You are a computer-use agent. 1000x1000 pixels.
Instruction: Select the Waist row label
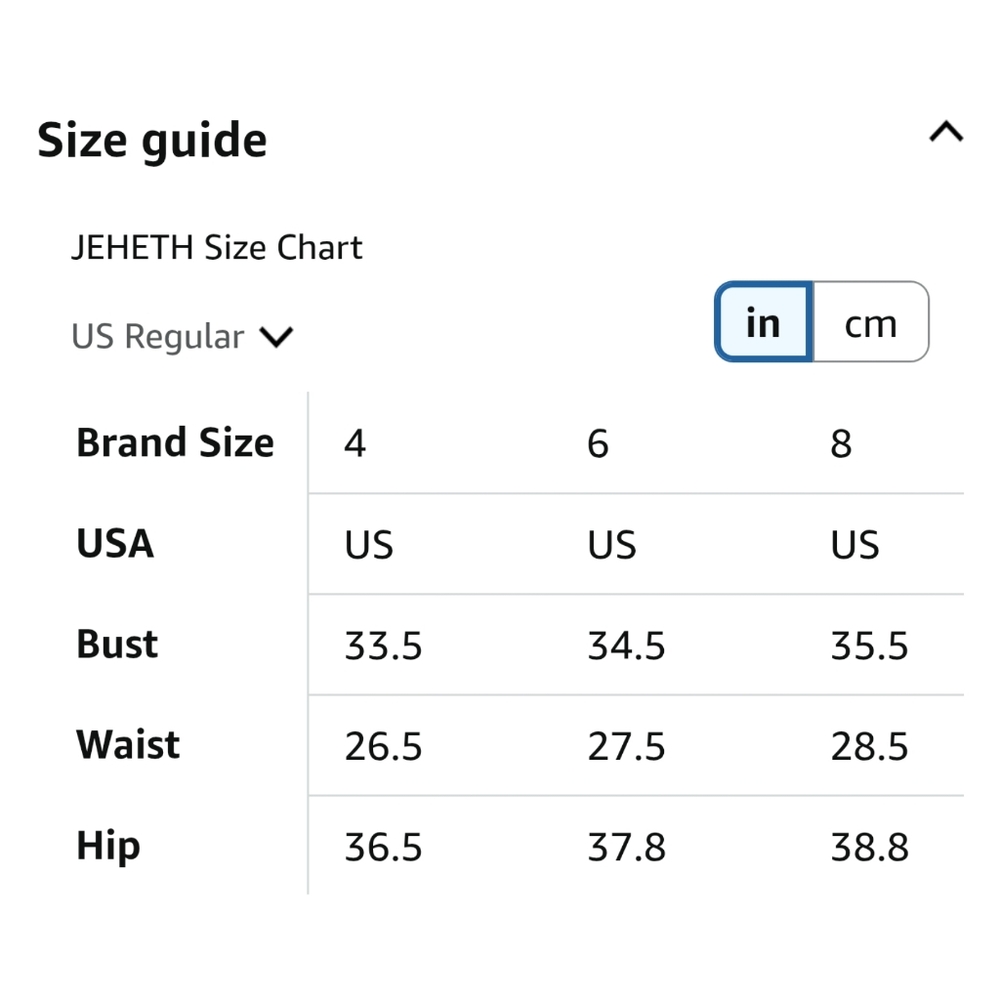(x=128, y=744)
